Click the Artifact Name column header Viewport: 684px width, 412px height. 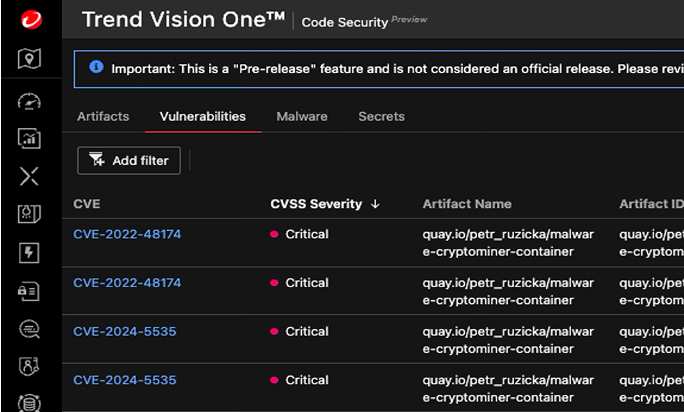(x=466, y=204)
